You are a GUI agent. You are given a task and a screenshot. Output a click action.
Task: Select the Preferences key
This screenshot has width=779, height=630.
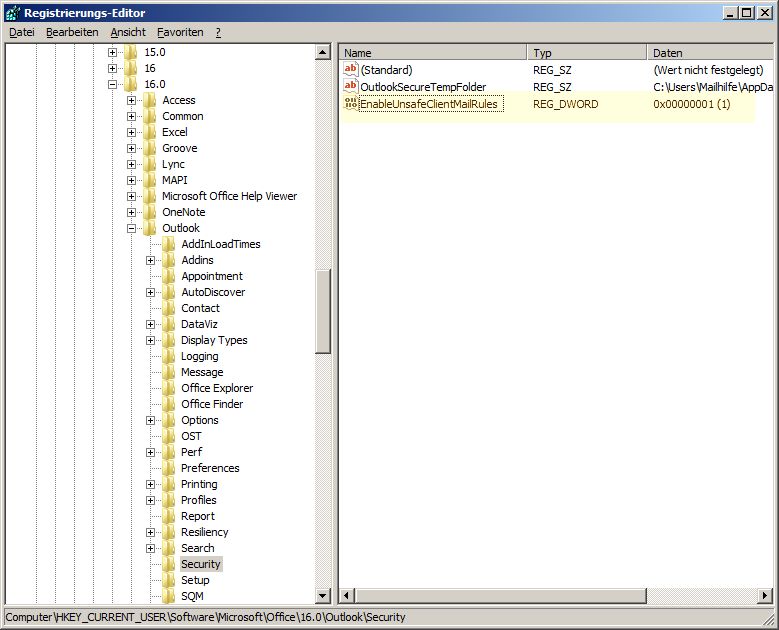click(x=210, y=468)
